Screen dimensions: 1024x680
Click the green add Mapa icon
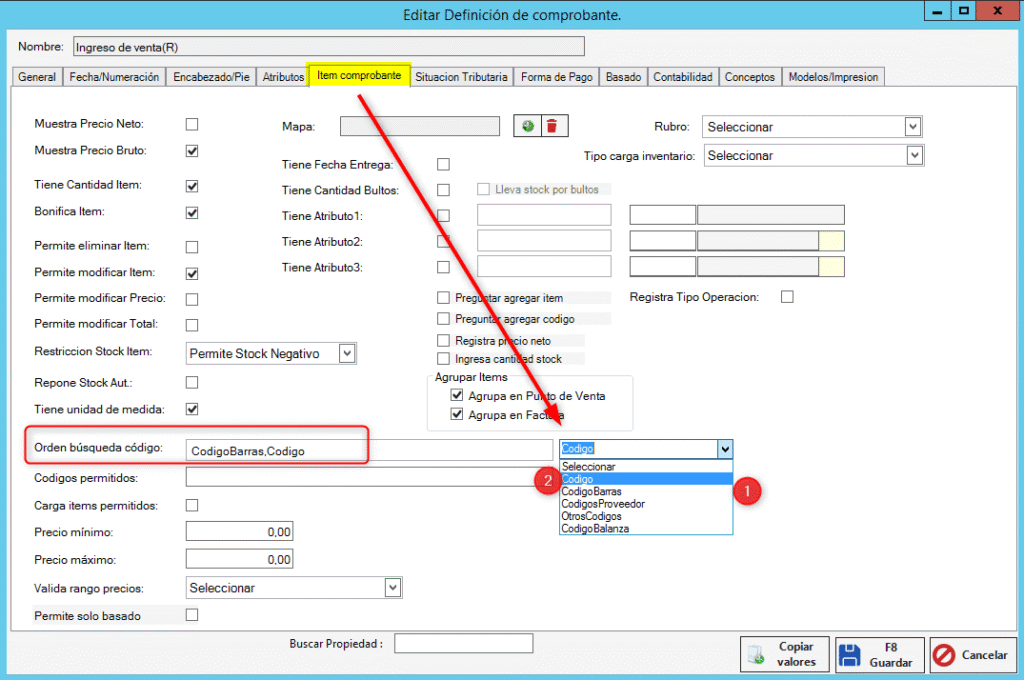(x=527, y=126)
